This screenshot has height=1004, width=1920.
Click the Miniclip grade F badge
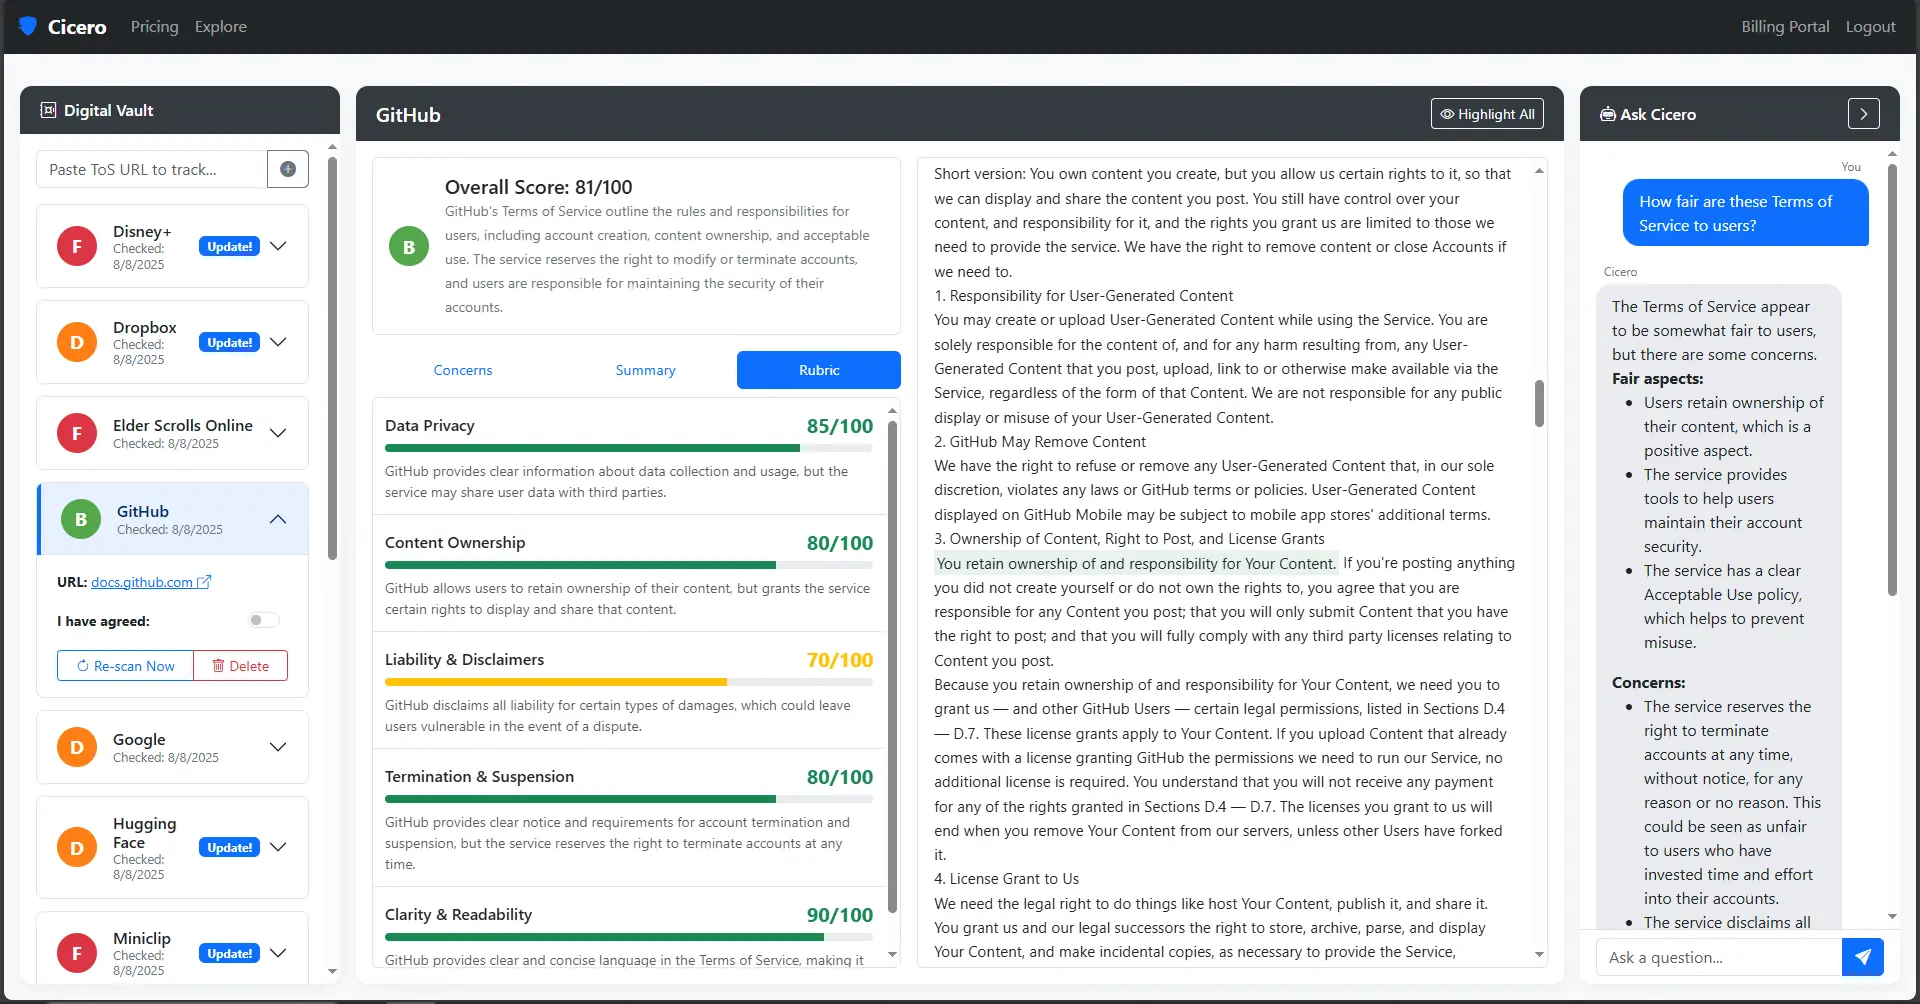point(77,953)
